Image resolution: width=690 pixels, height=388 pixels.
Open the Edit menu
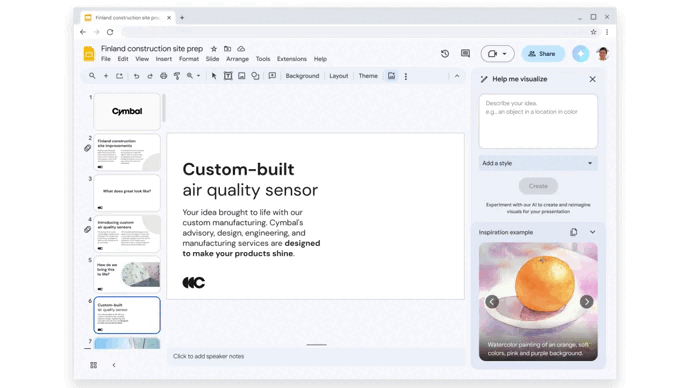click(123, 59)
